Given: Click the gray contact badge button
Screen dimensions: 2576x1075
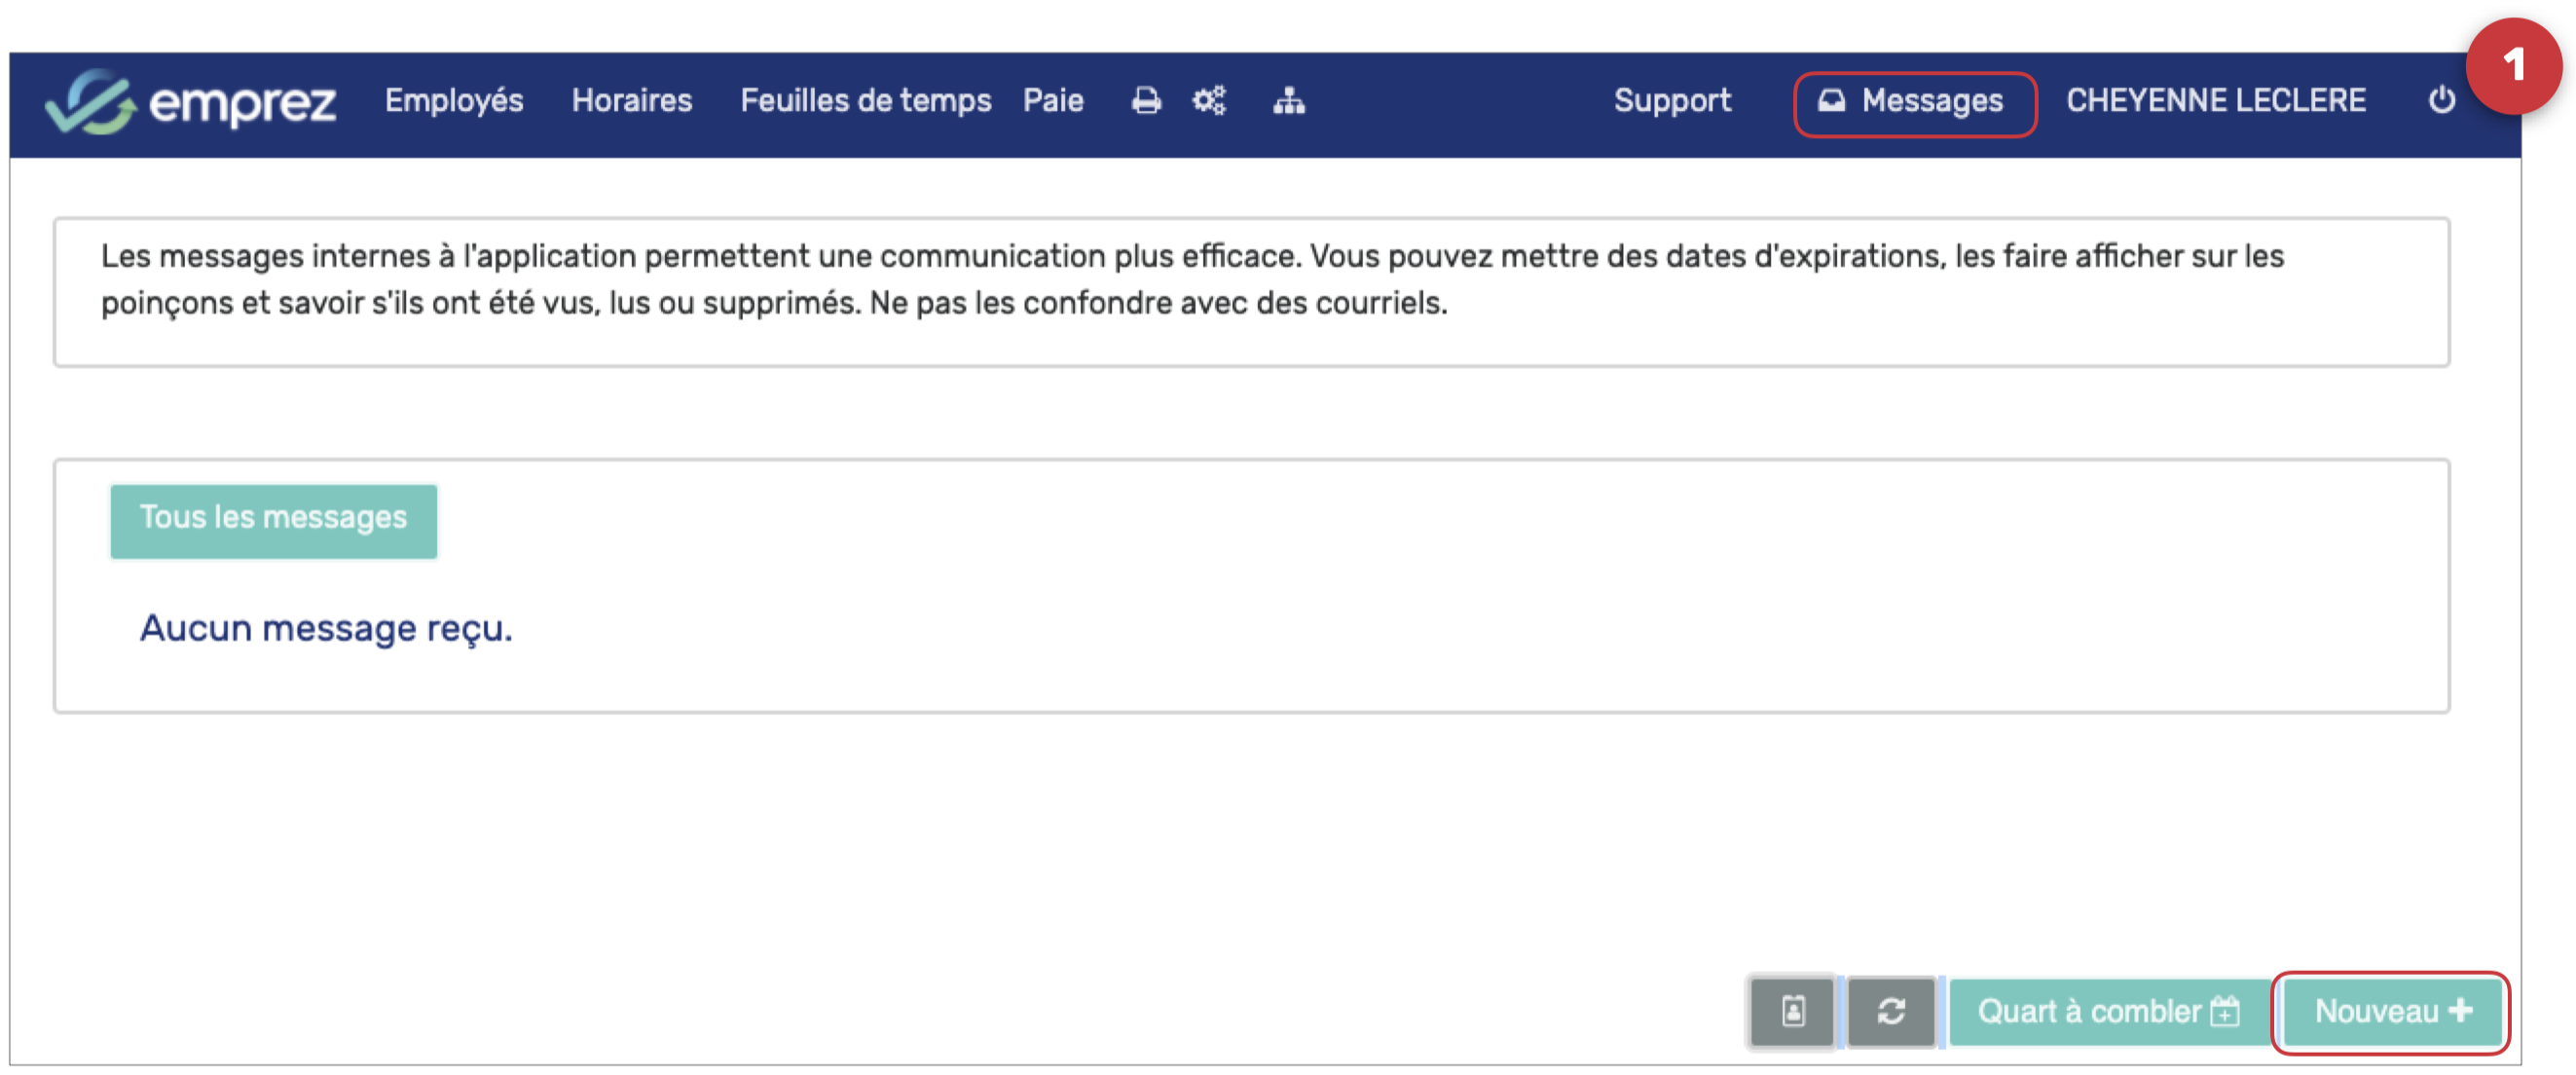Looking at the screenshot, I should 1792,1012.
